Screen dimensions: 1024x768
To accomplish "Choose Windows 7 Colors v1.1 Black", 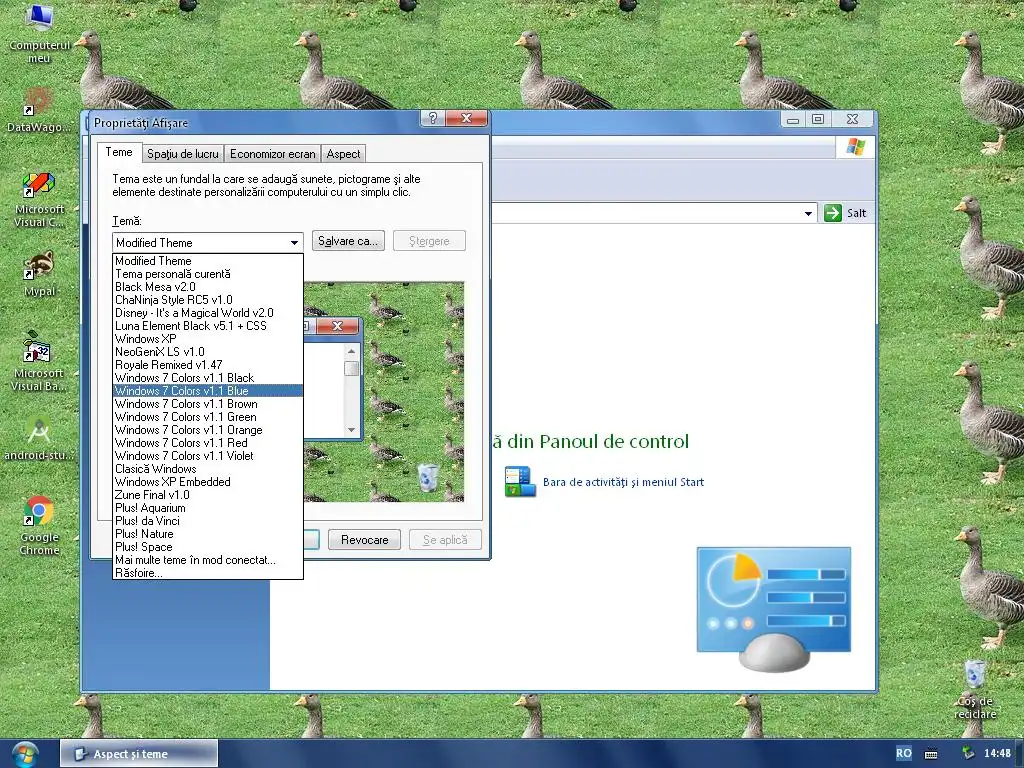I will point(208,378).
